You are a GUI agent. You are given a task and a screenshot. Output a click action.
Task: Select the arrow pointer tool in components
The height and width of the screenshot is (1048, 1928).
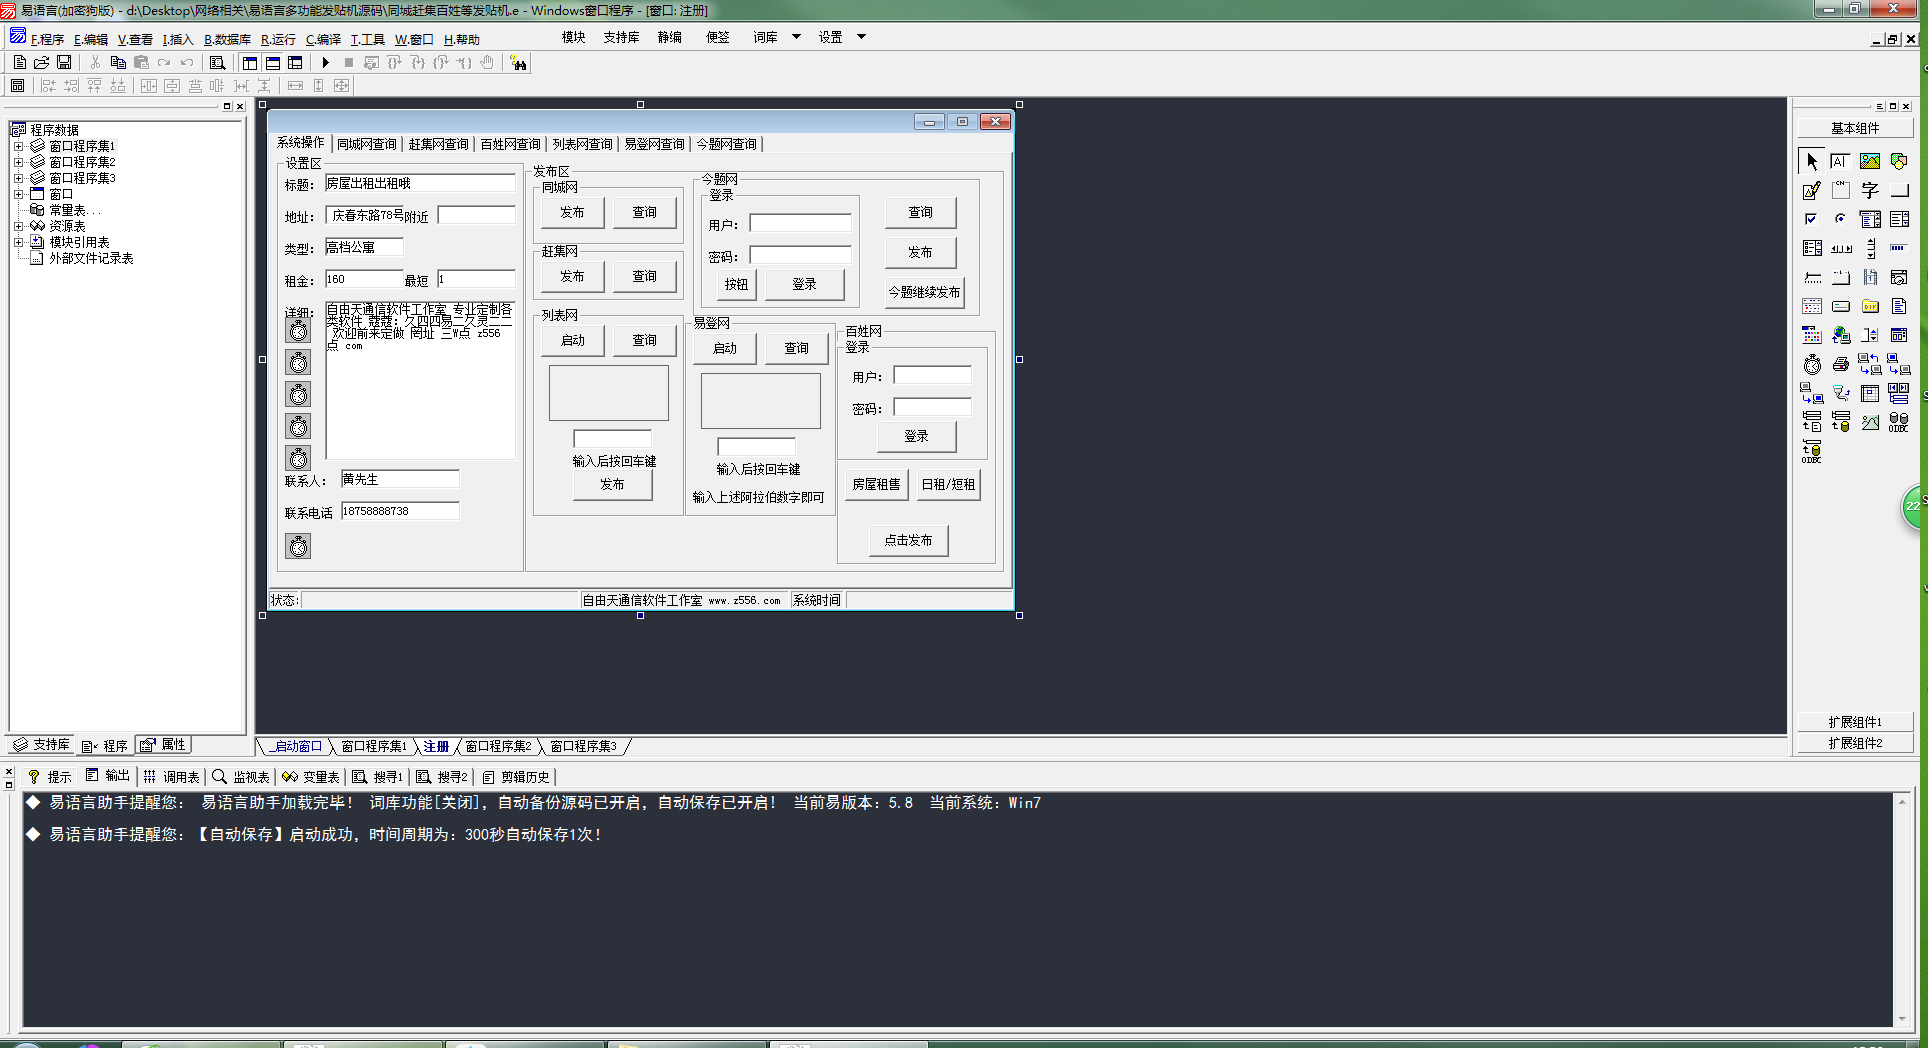(x=1812, y=161)
